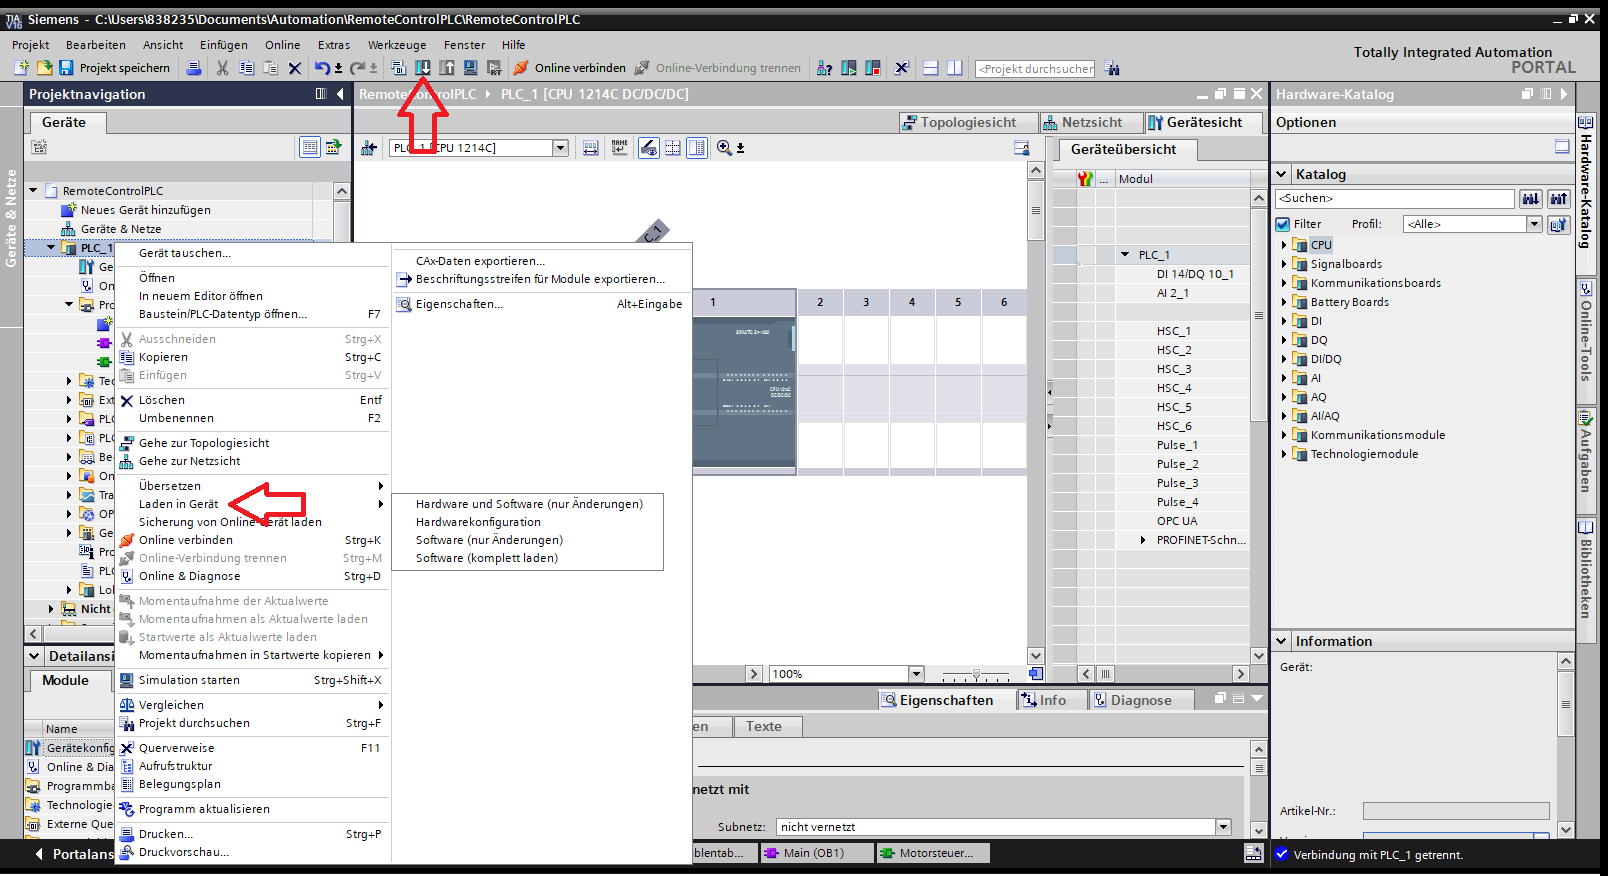1608x876 pixels.
Task: Click the horizontal split editor icon
Action: (930, 68)
